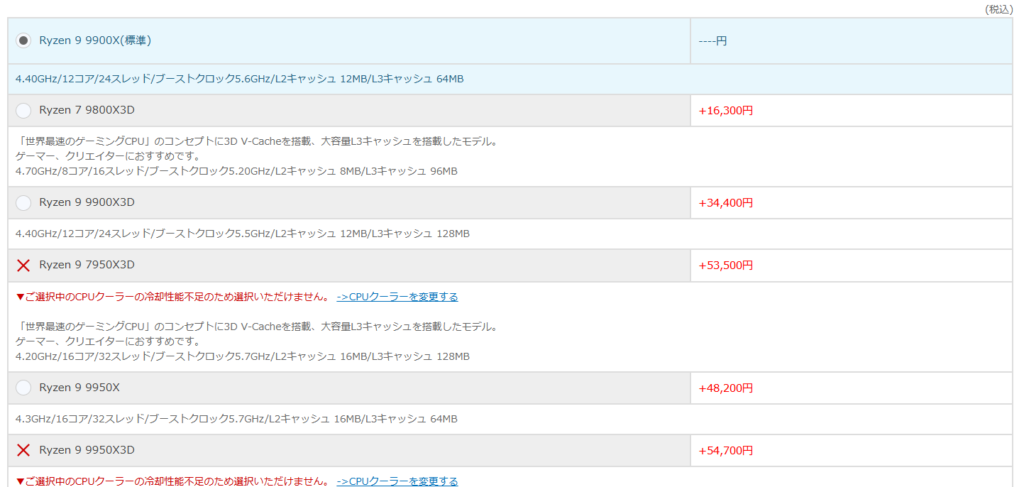Click the red cooling warning under Ryzen 9 7950X3D
Image resolution: width=1024 pixels, height=487 pixels.
tap(172, 297)
